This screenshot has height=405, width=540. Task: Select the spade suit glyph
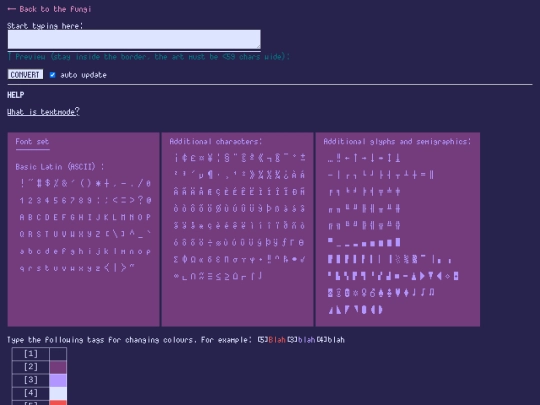(381, 292)
